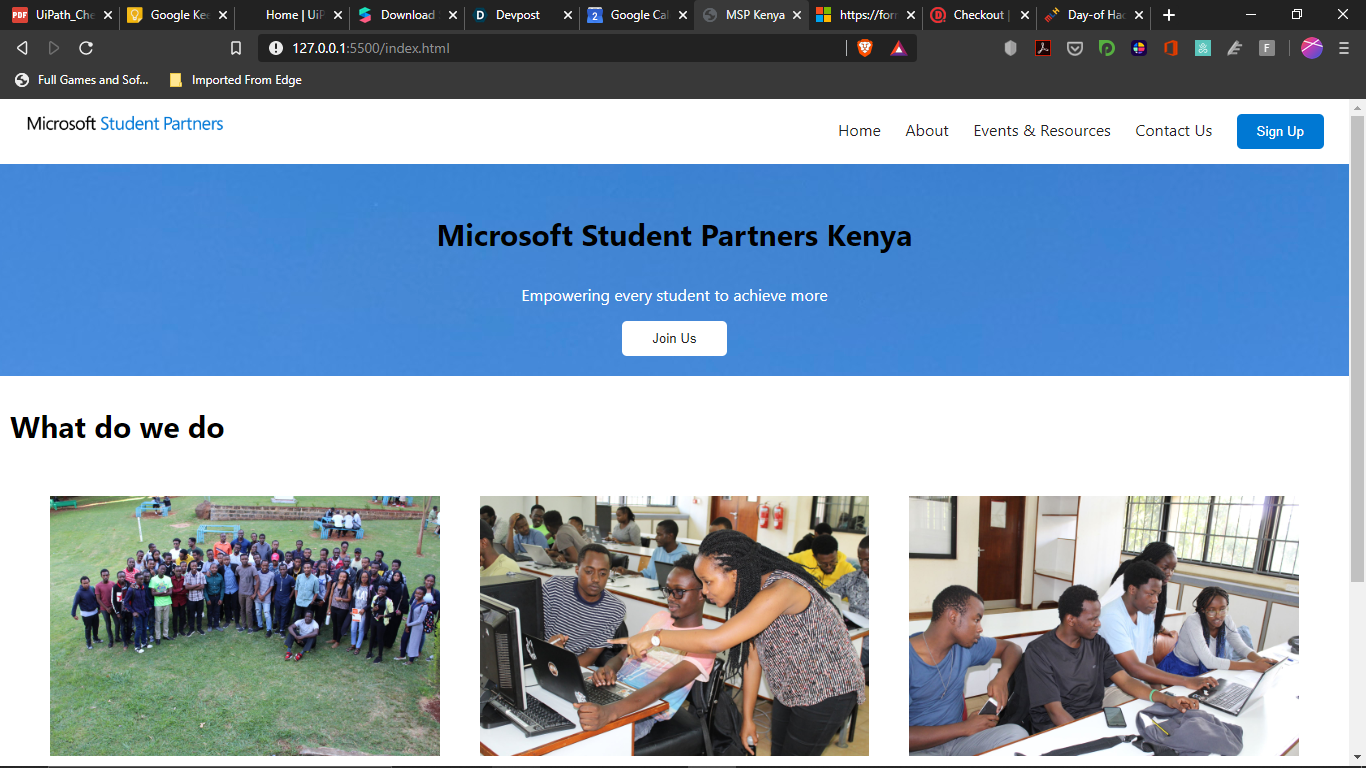Open site info icon beside the URL

tap(276, 48)
